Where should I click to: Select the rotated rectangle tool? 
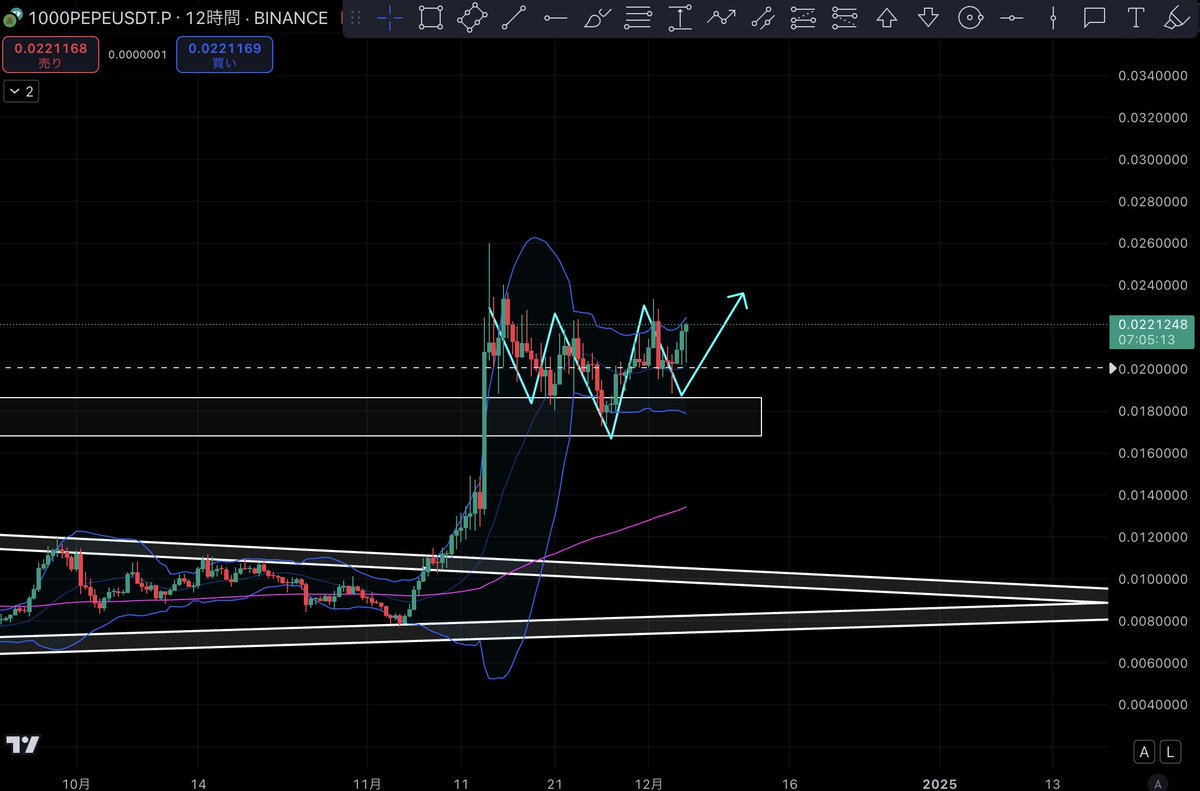[472, 18]
